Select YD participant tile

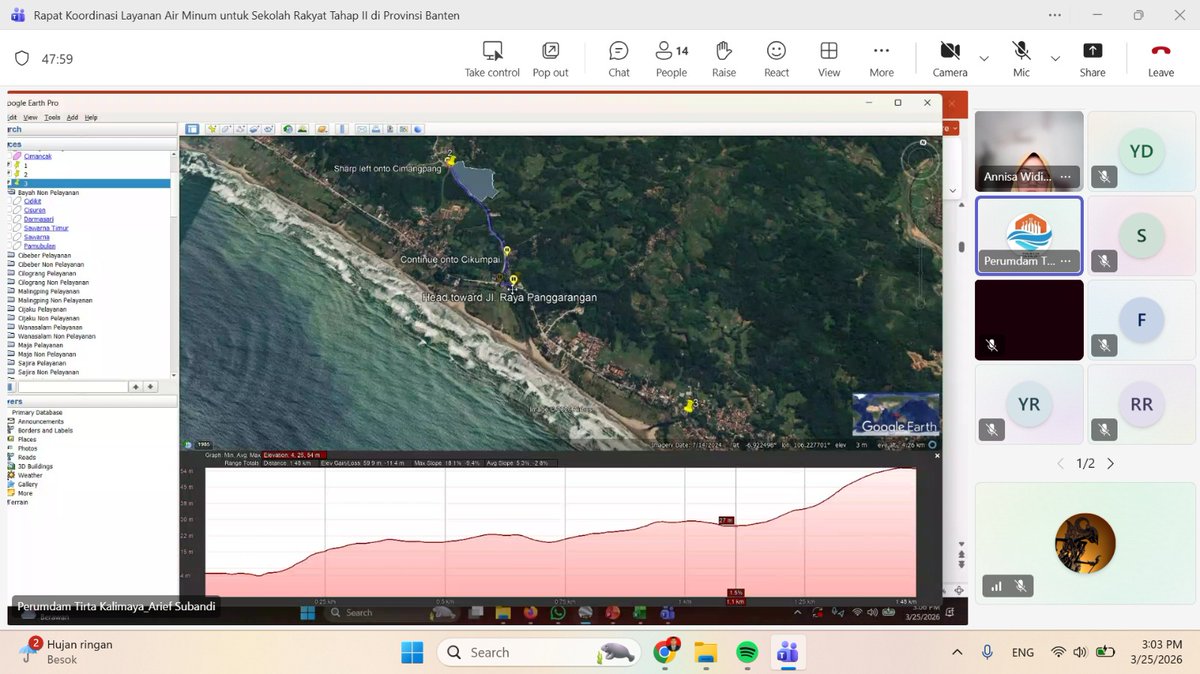pos(1141,151)
